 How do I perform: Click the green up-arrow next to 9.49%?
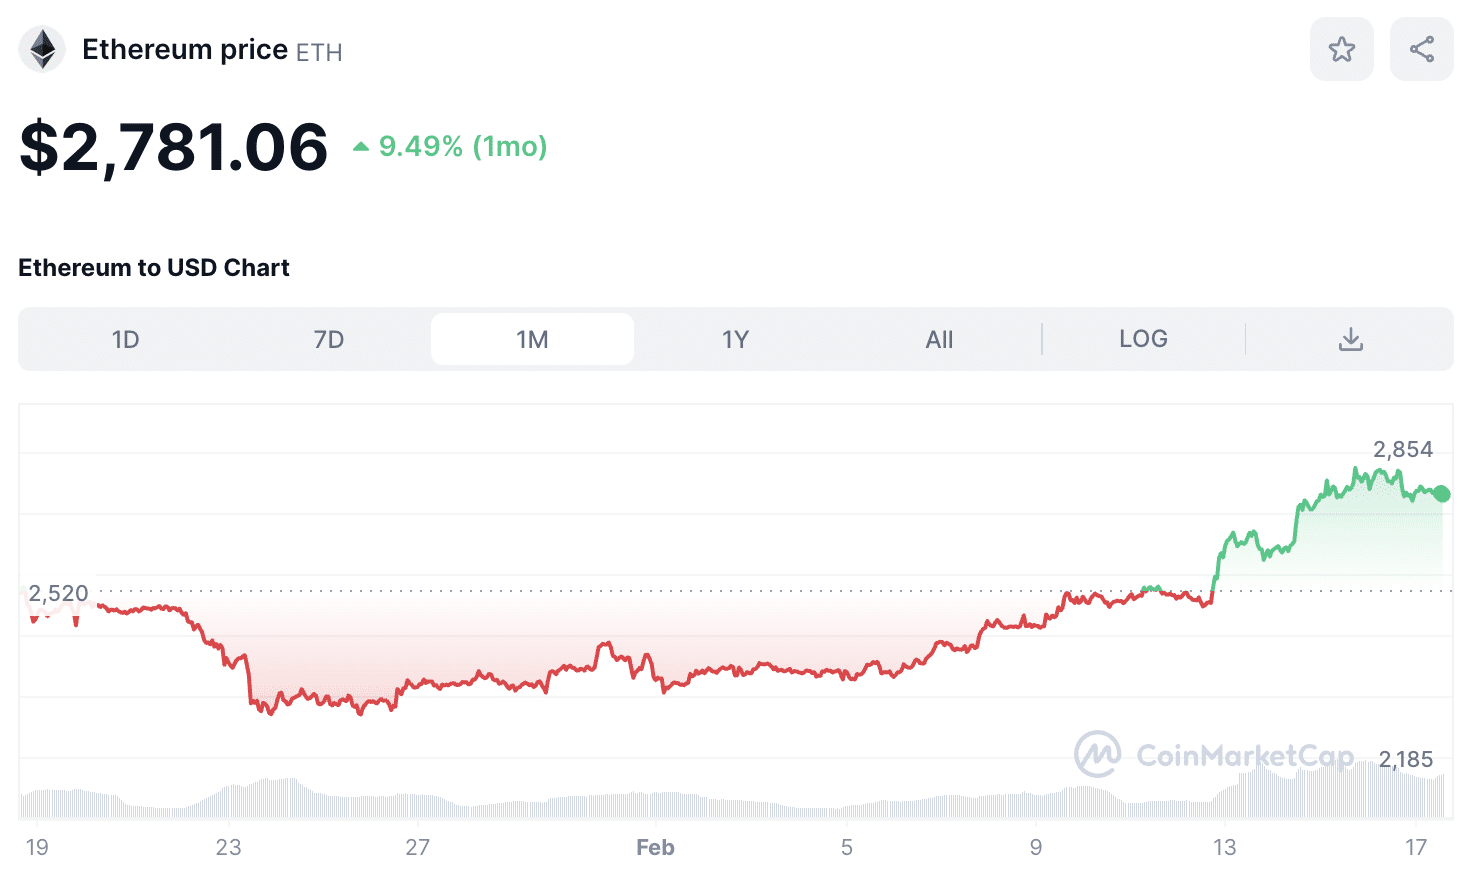(x=361, y=147)
